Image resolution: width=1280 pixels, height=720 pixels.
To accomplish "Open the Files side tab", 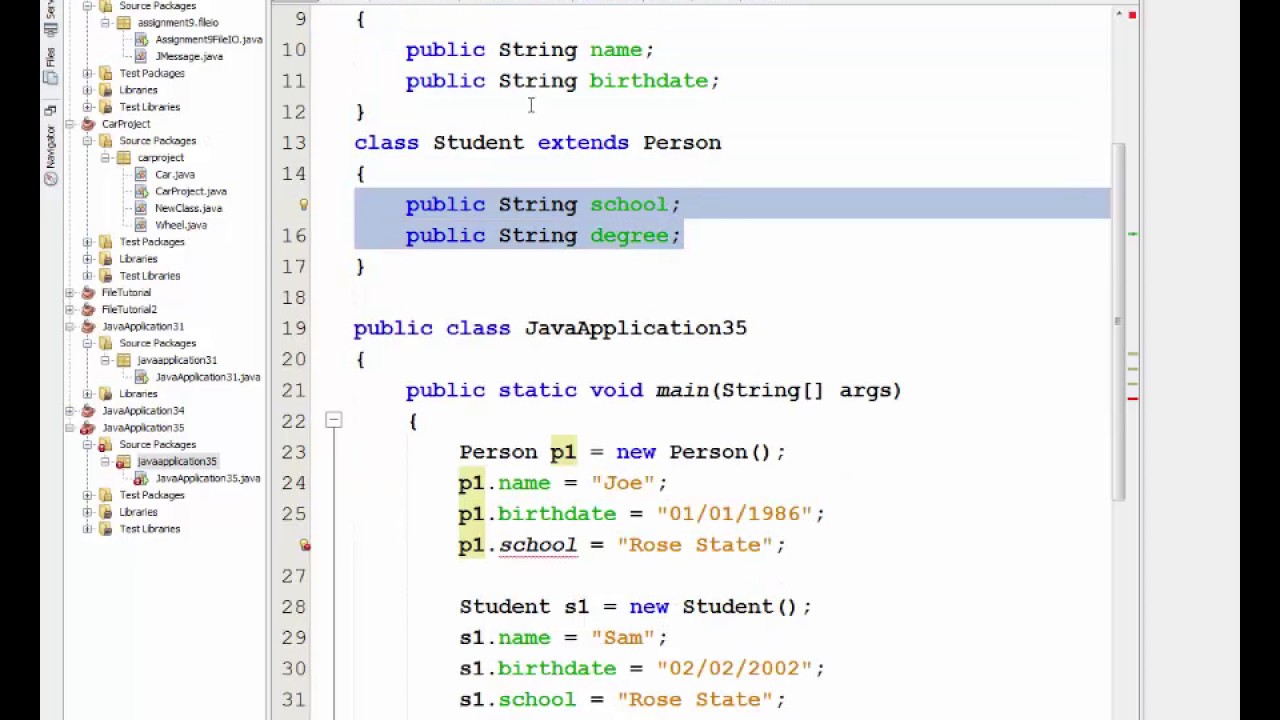I will pyautogui.click(x=50, y=65).
